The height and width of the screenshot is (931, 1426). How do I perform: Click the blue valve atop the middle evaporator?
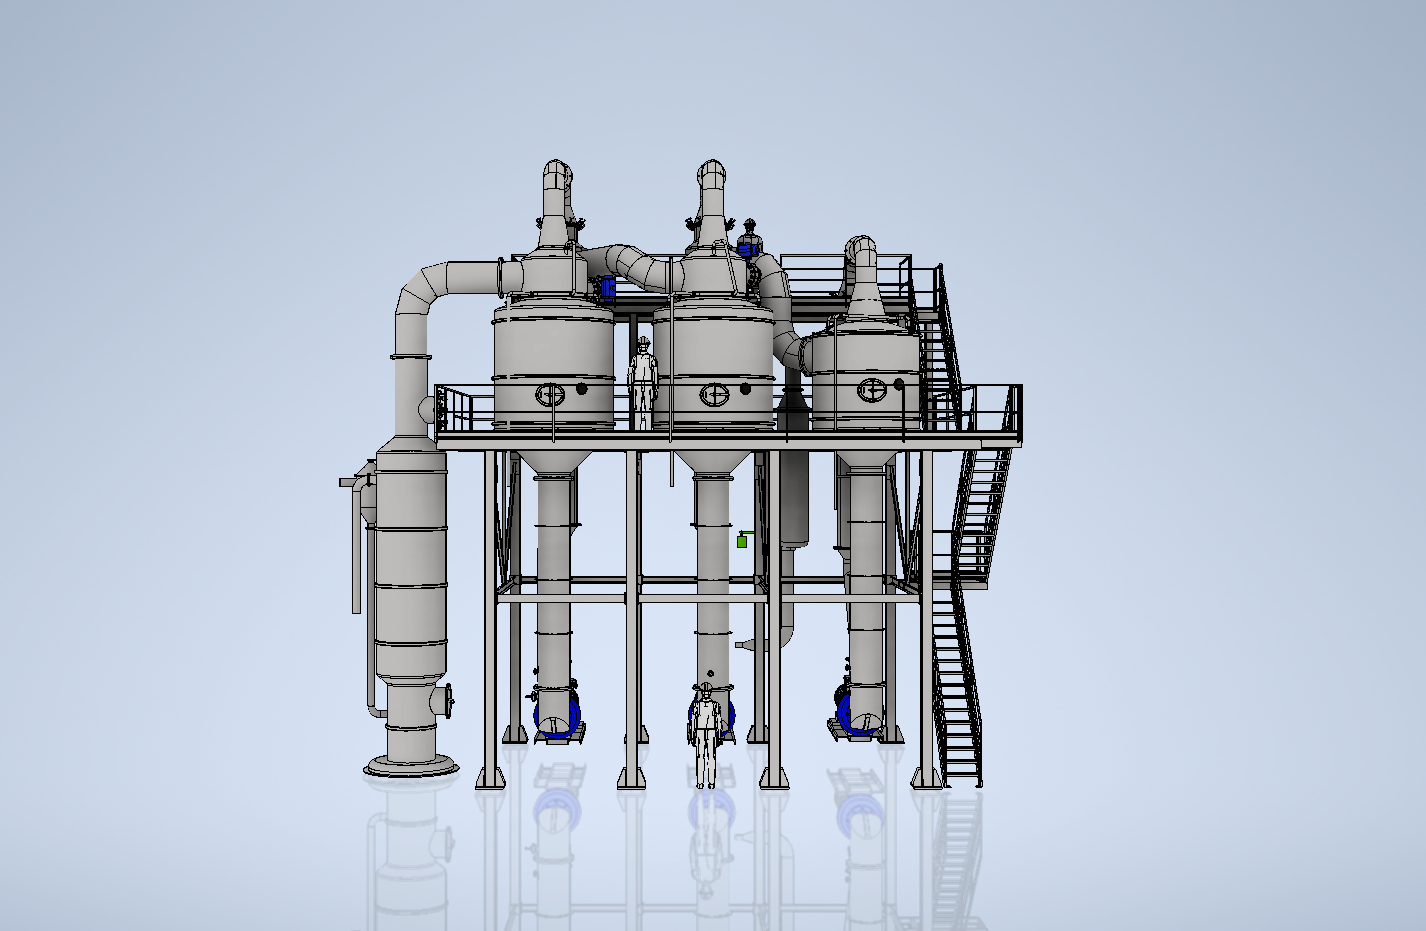pos(746,248)
